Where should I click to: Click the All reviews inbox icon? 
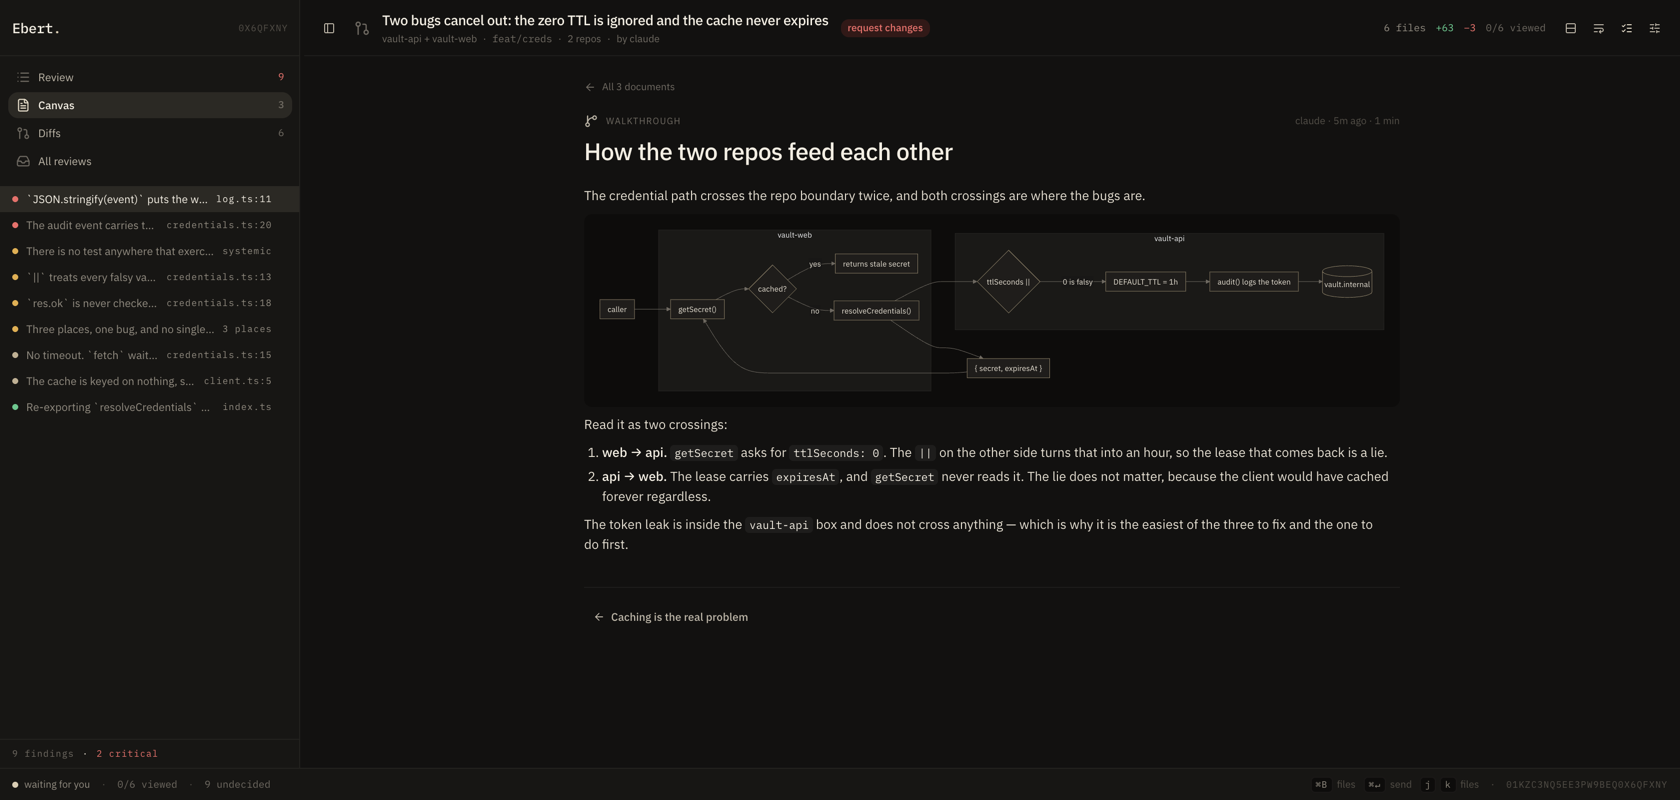tap(23, 161)
